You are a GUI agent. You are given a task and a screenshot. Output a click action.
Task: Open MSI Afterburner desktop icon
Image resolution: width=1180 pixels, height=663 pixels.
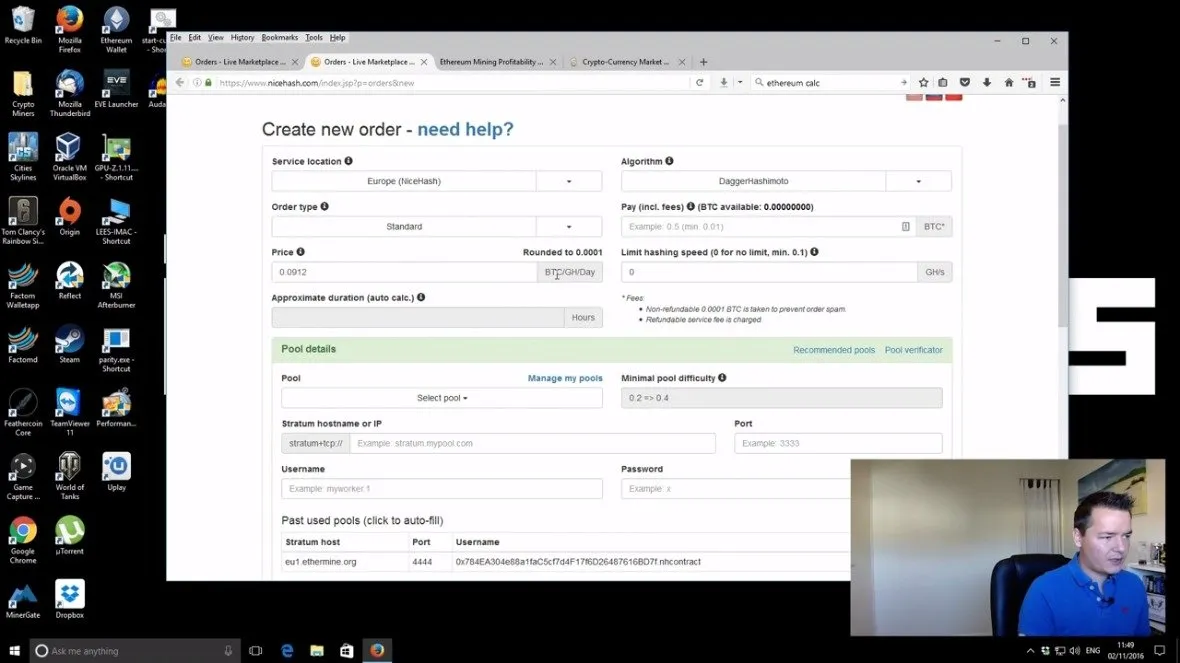pyautogui.click(x=116, y=285)
